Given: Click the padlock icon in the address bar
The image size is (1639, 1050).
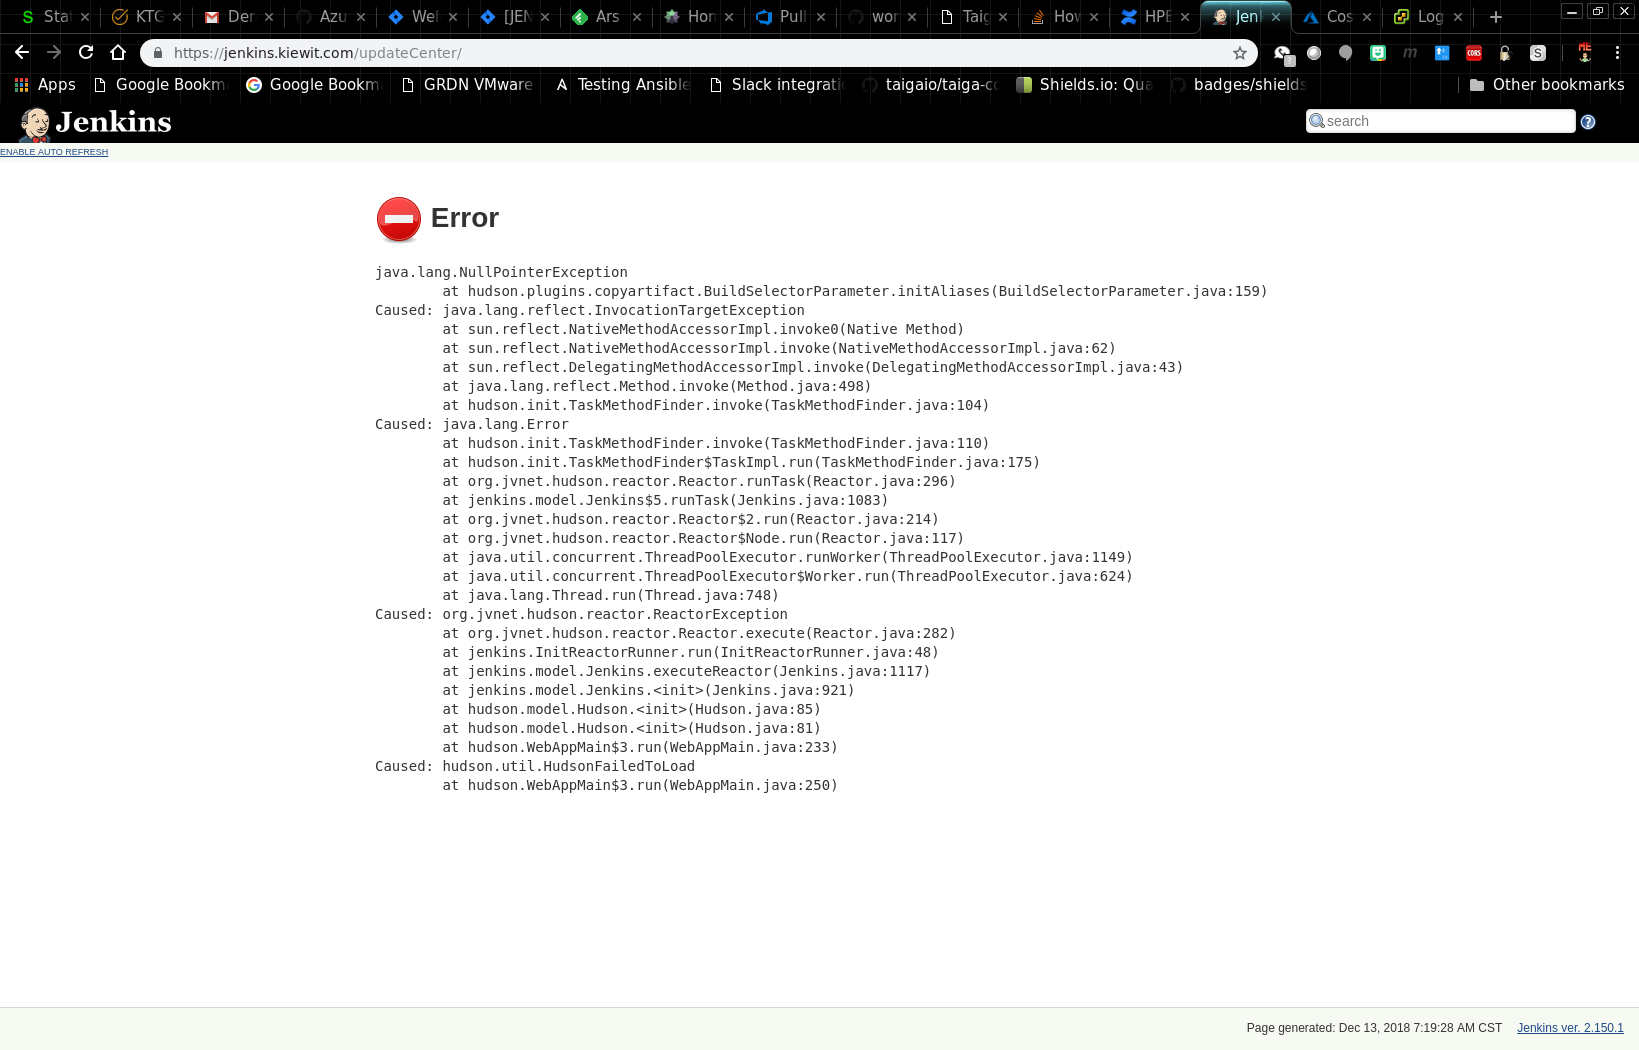Looking at the screenshot, I should [160, 53].
